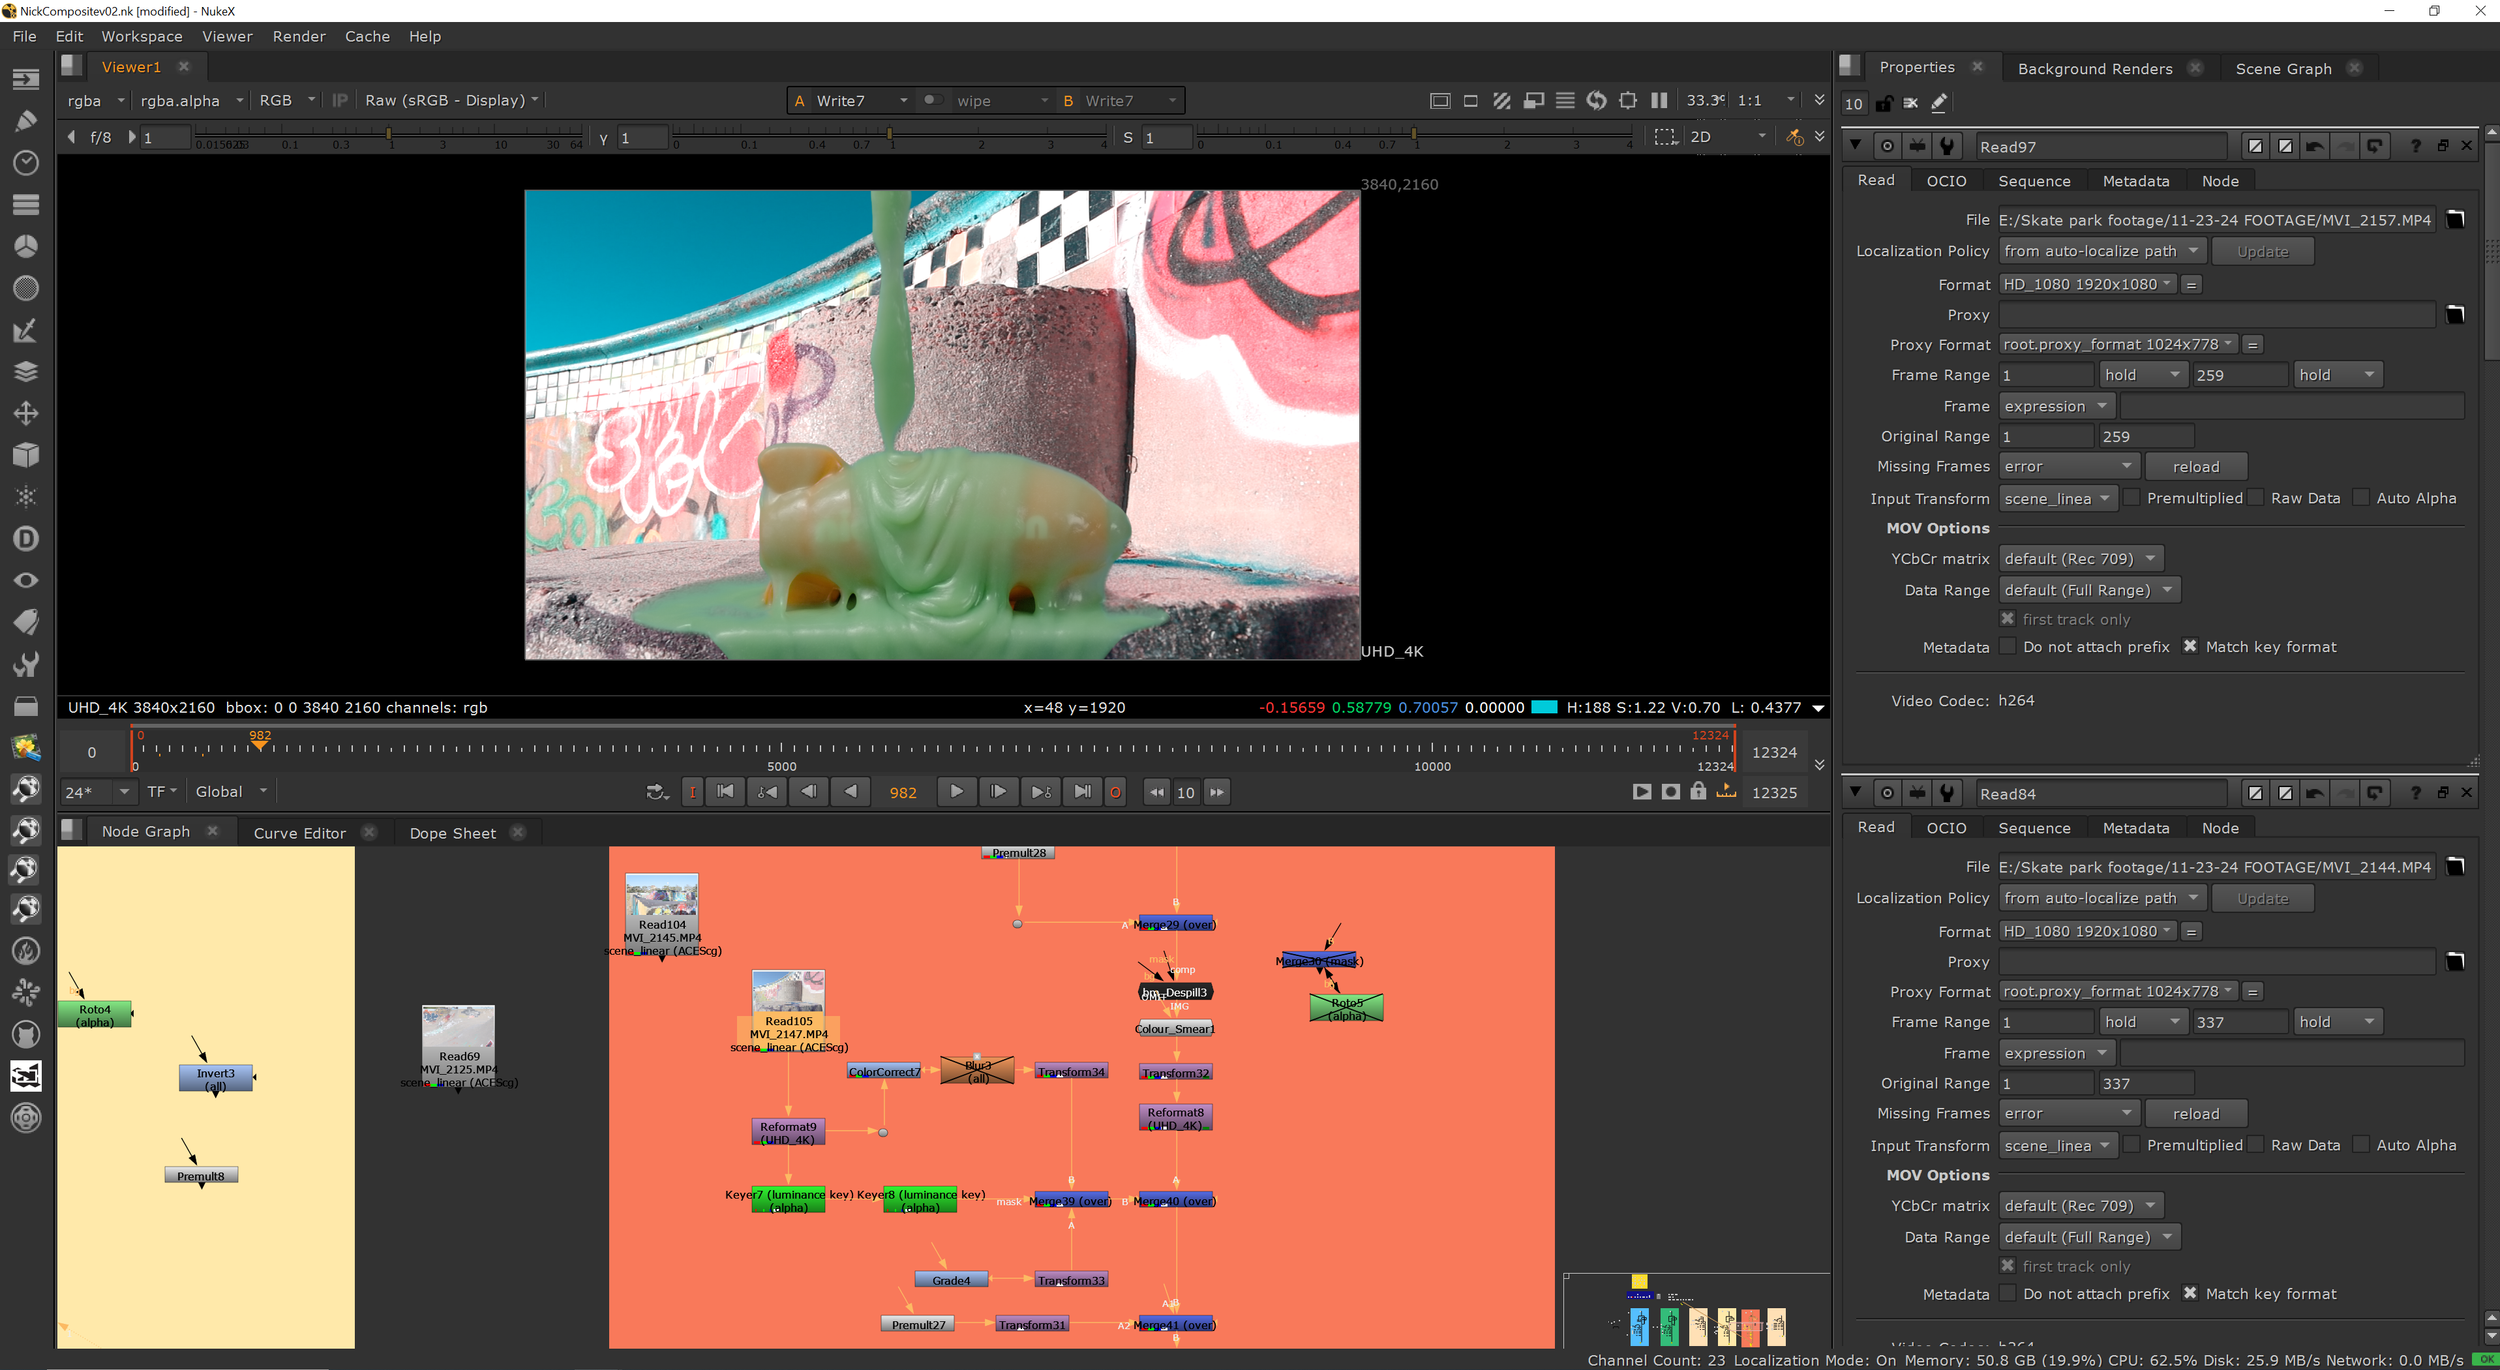Uncheck Match key format in Read97
This screenshot has height=1370, width=2500.
point(2189,647)
